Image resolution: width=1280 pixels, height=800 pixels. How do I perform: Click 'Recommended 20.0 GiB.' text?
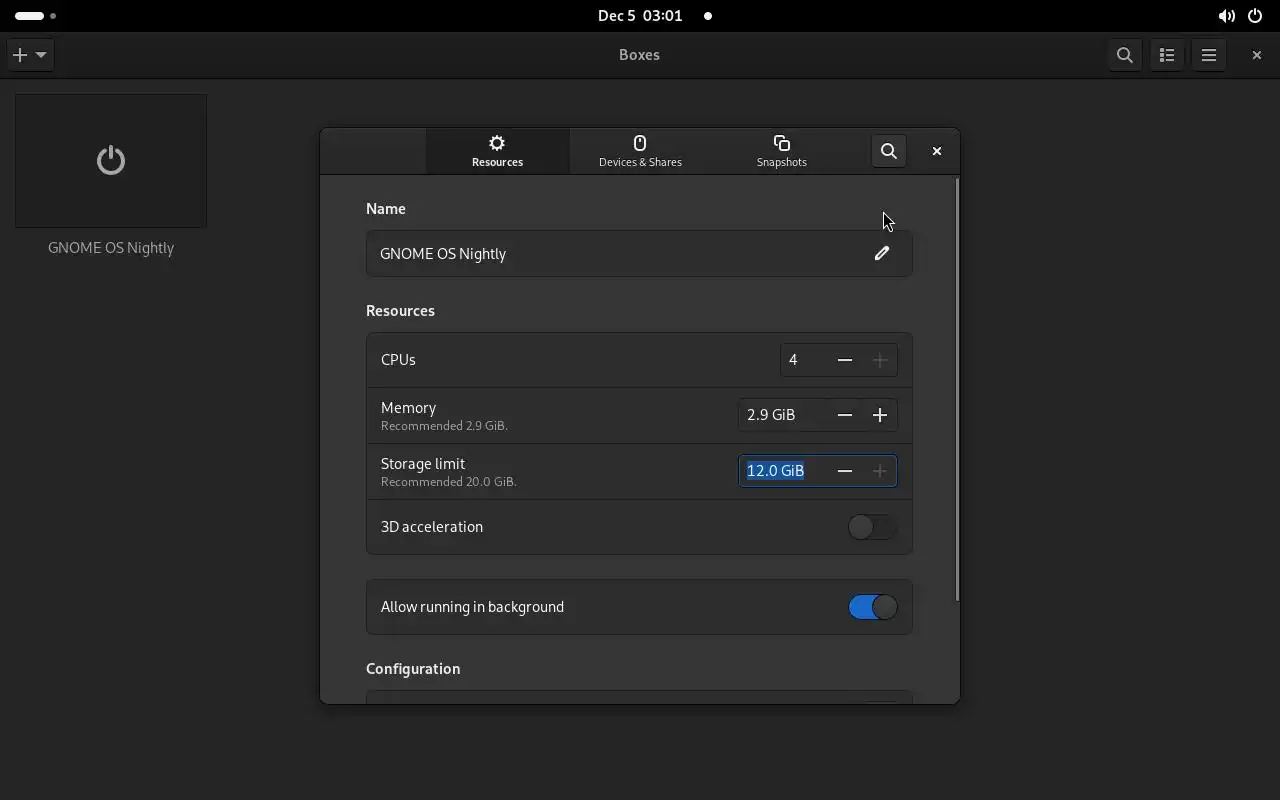pos(449,482)
